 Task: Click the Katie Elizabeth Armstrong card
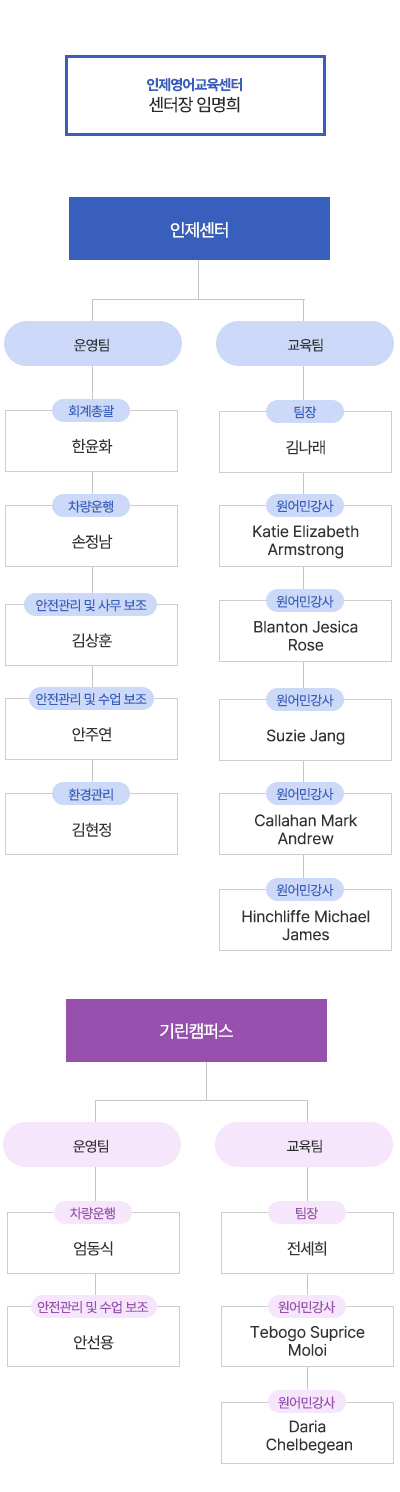click(305, 535)
